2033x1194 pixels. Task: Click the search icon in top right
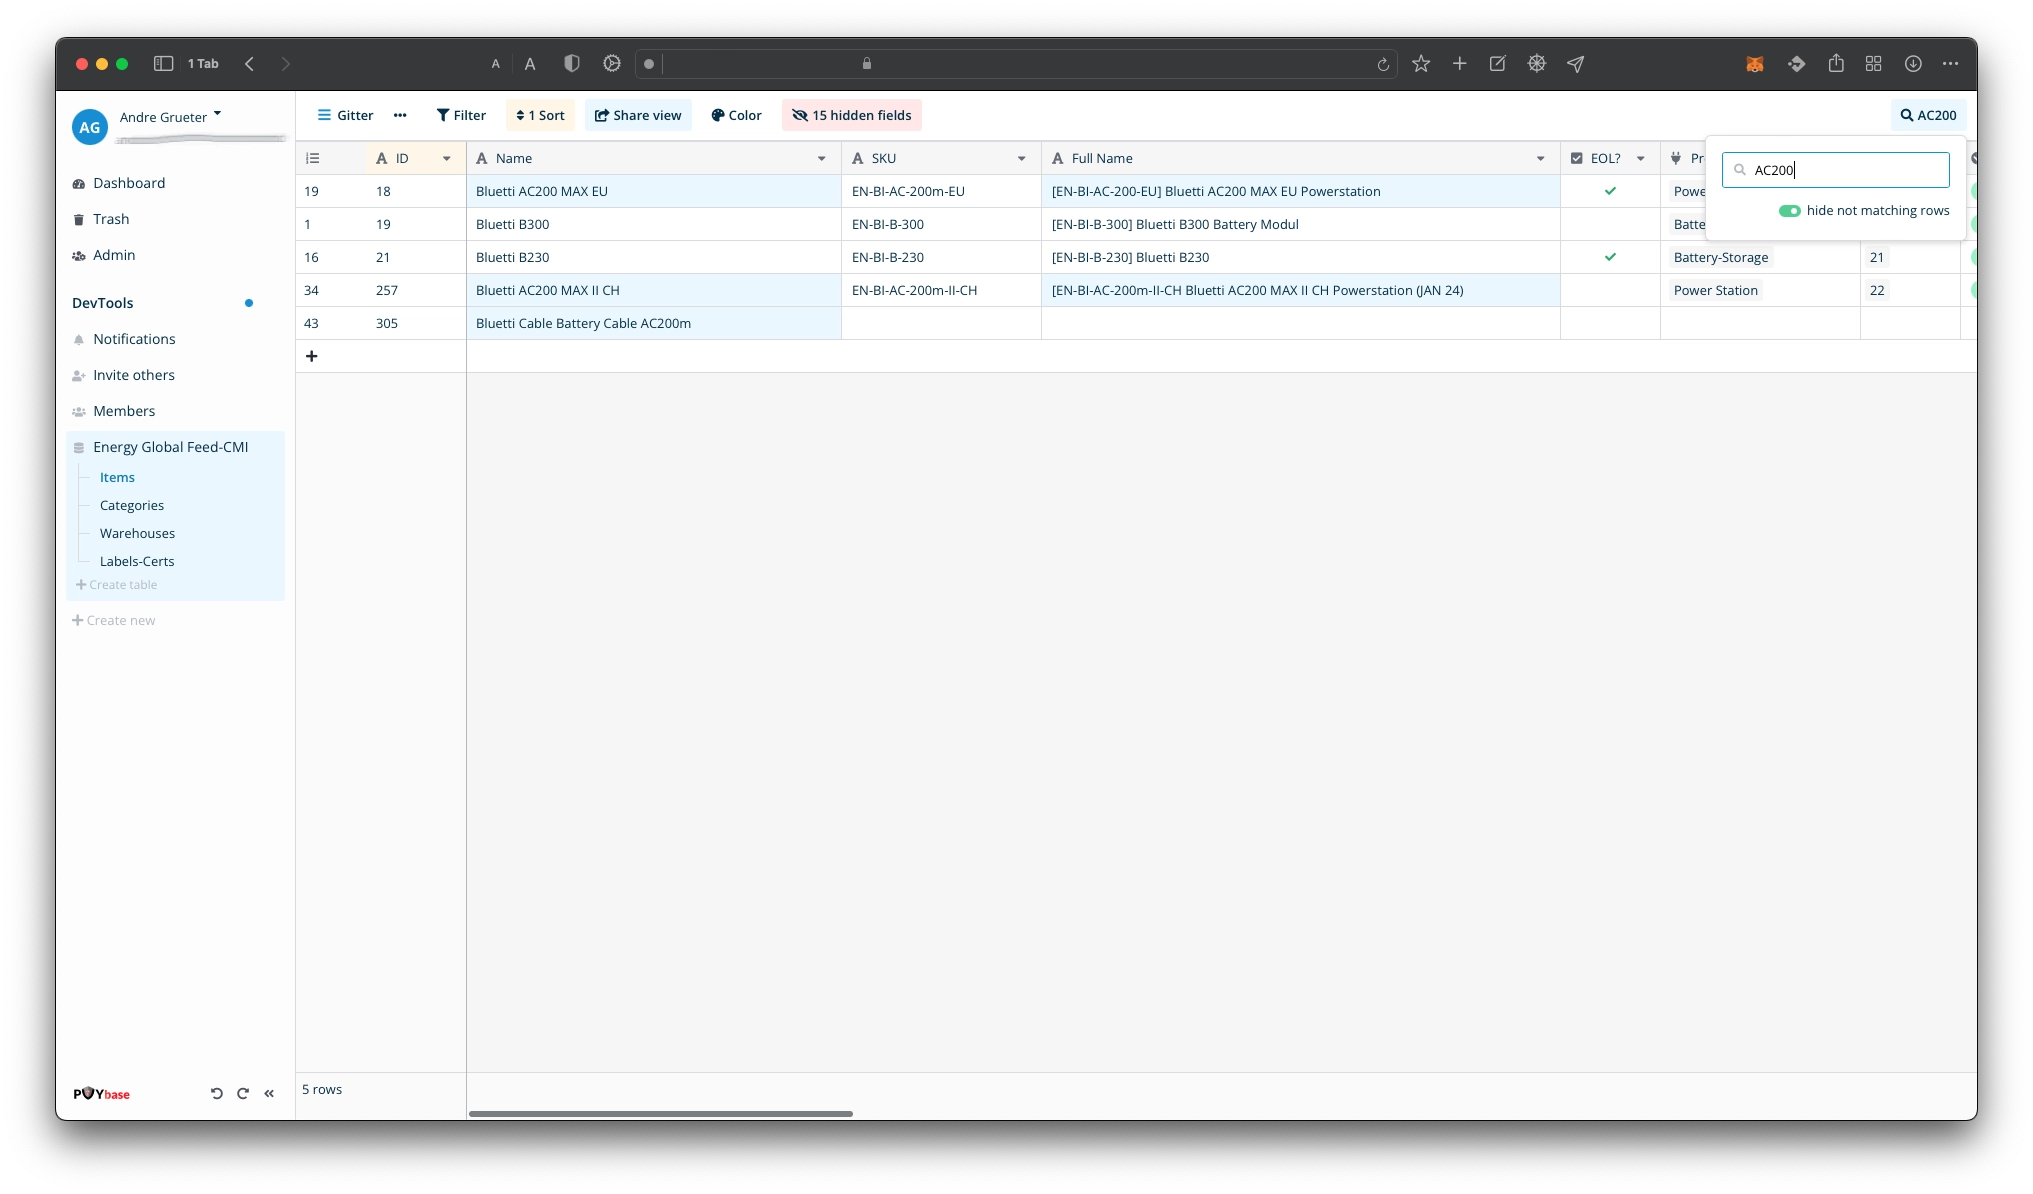point(1905,115)
